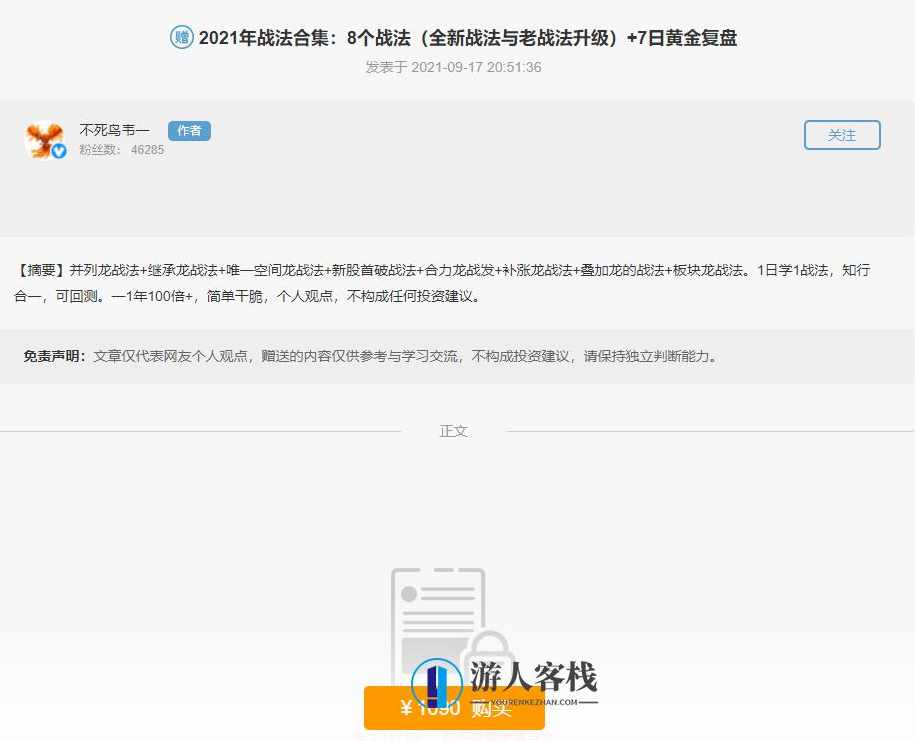Image resolution: width=915 pixels, height=741 pixels.
Task: Select the blue 作者 author badge
Action: [x=189, y=130]
